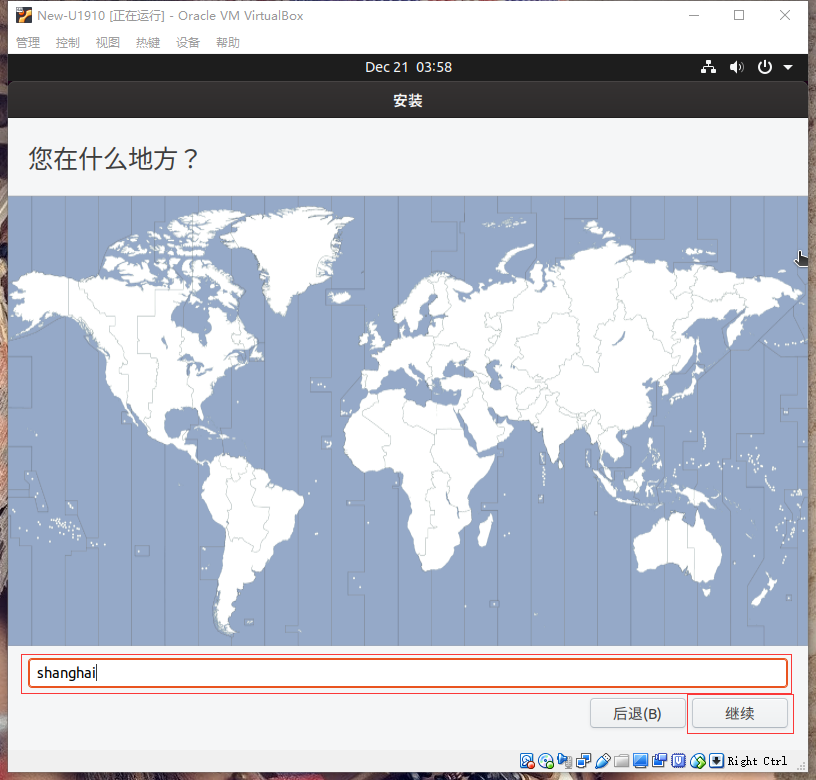Click the audio status icon in VirtualBox bar

565,761
